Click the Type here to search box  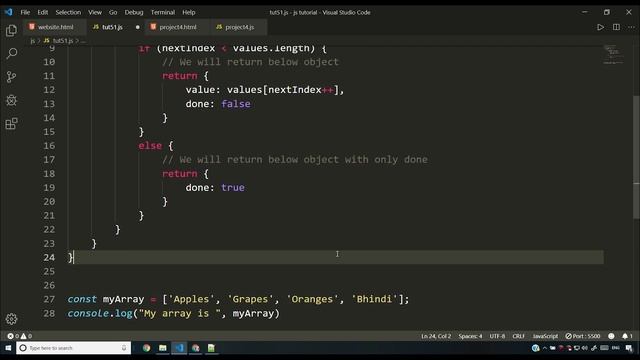click(x=73, y=348)
